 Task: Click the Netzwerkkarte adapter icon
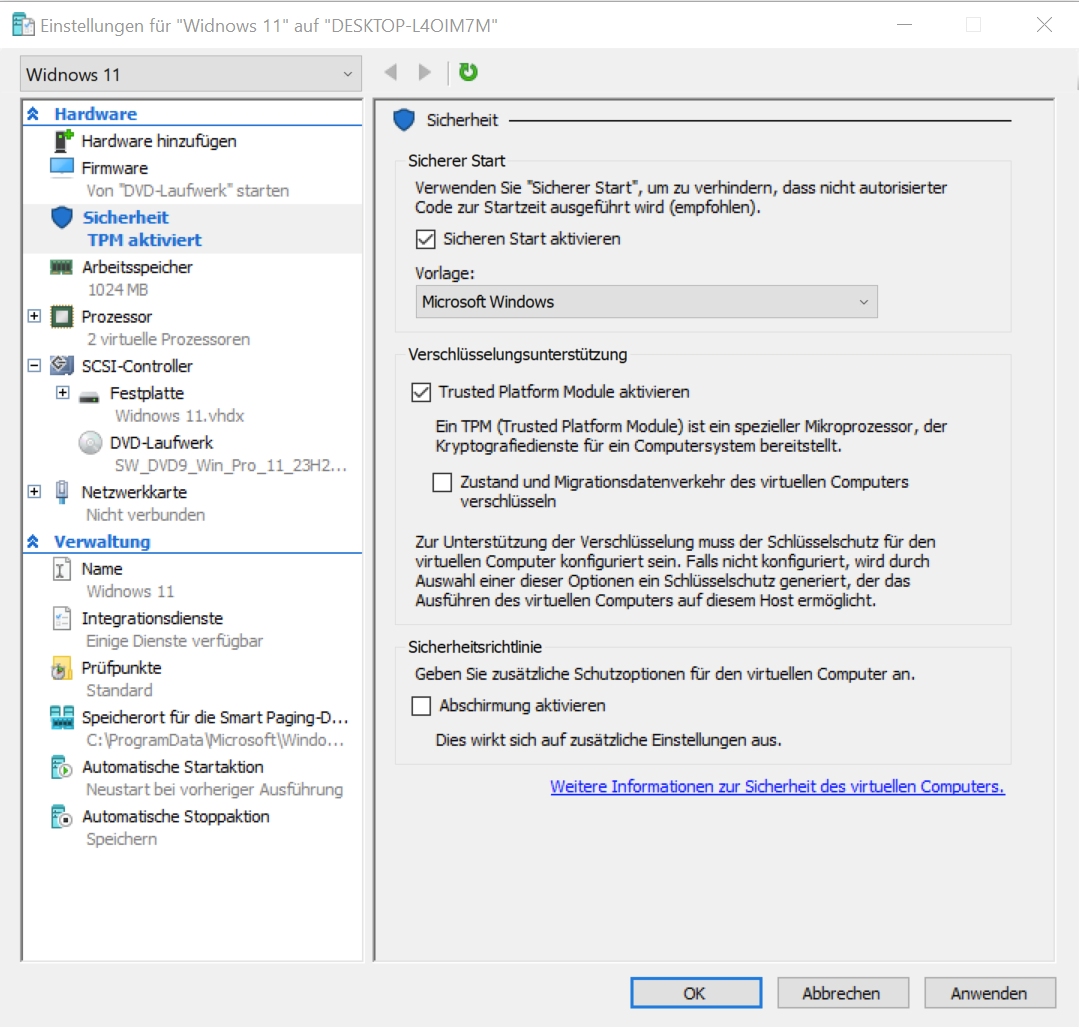click(x=62, y=492)
